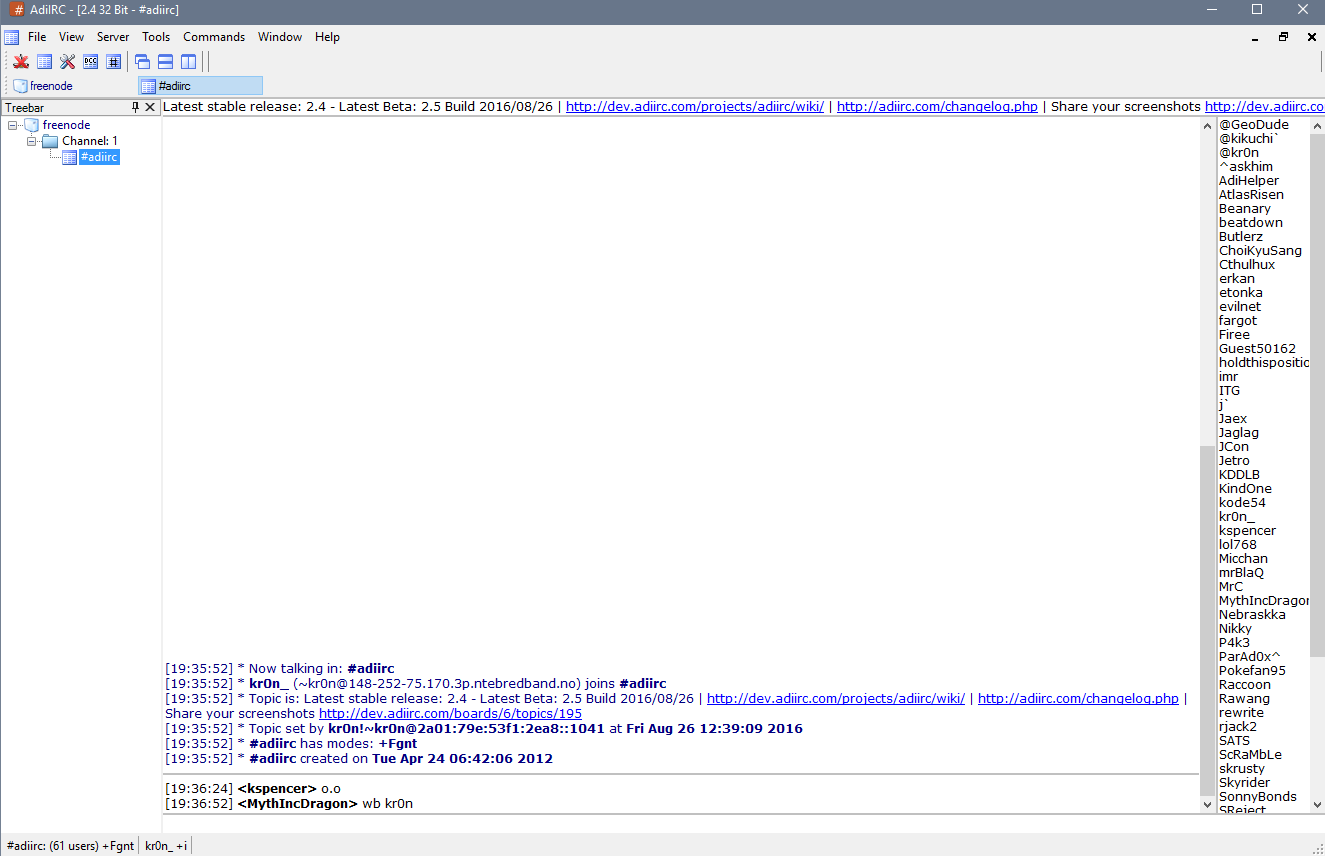Image resolution: width=1325 pixels, height=856 pixels.
Task: Click the Tile horizontally toolbar icon
Action: pyautogui.click(x=165, y=62)
